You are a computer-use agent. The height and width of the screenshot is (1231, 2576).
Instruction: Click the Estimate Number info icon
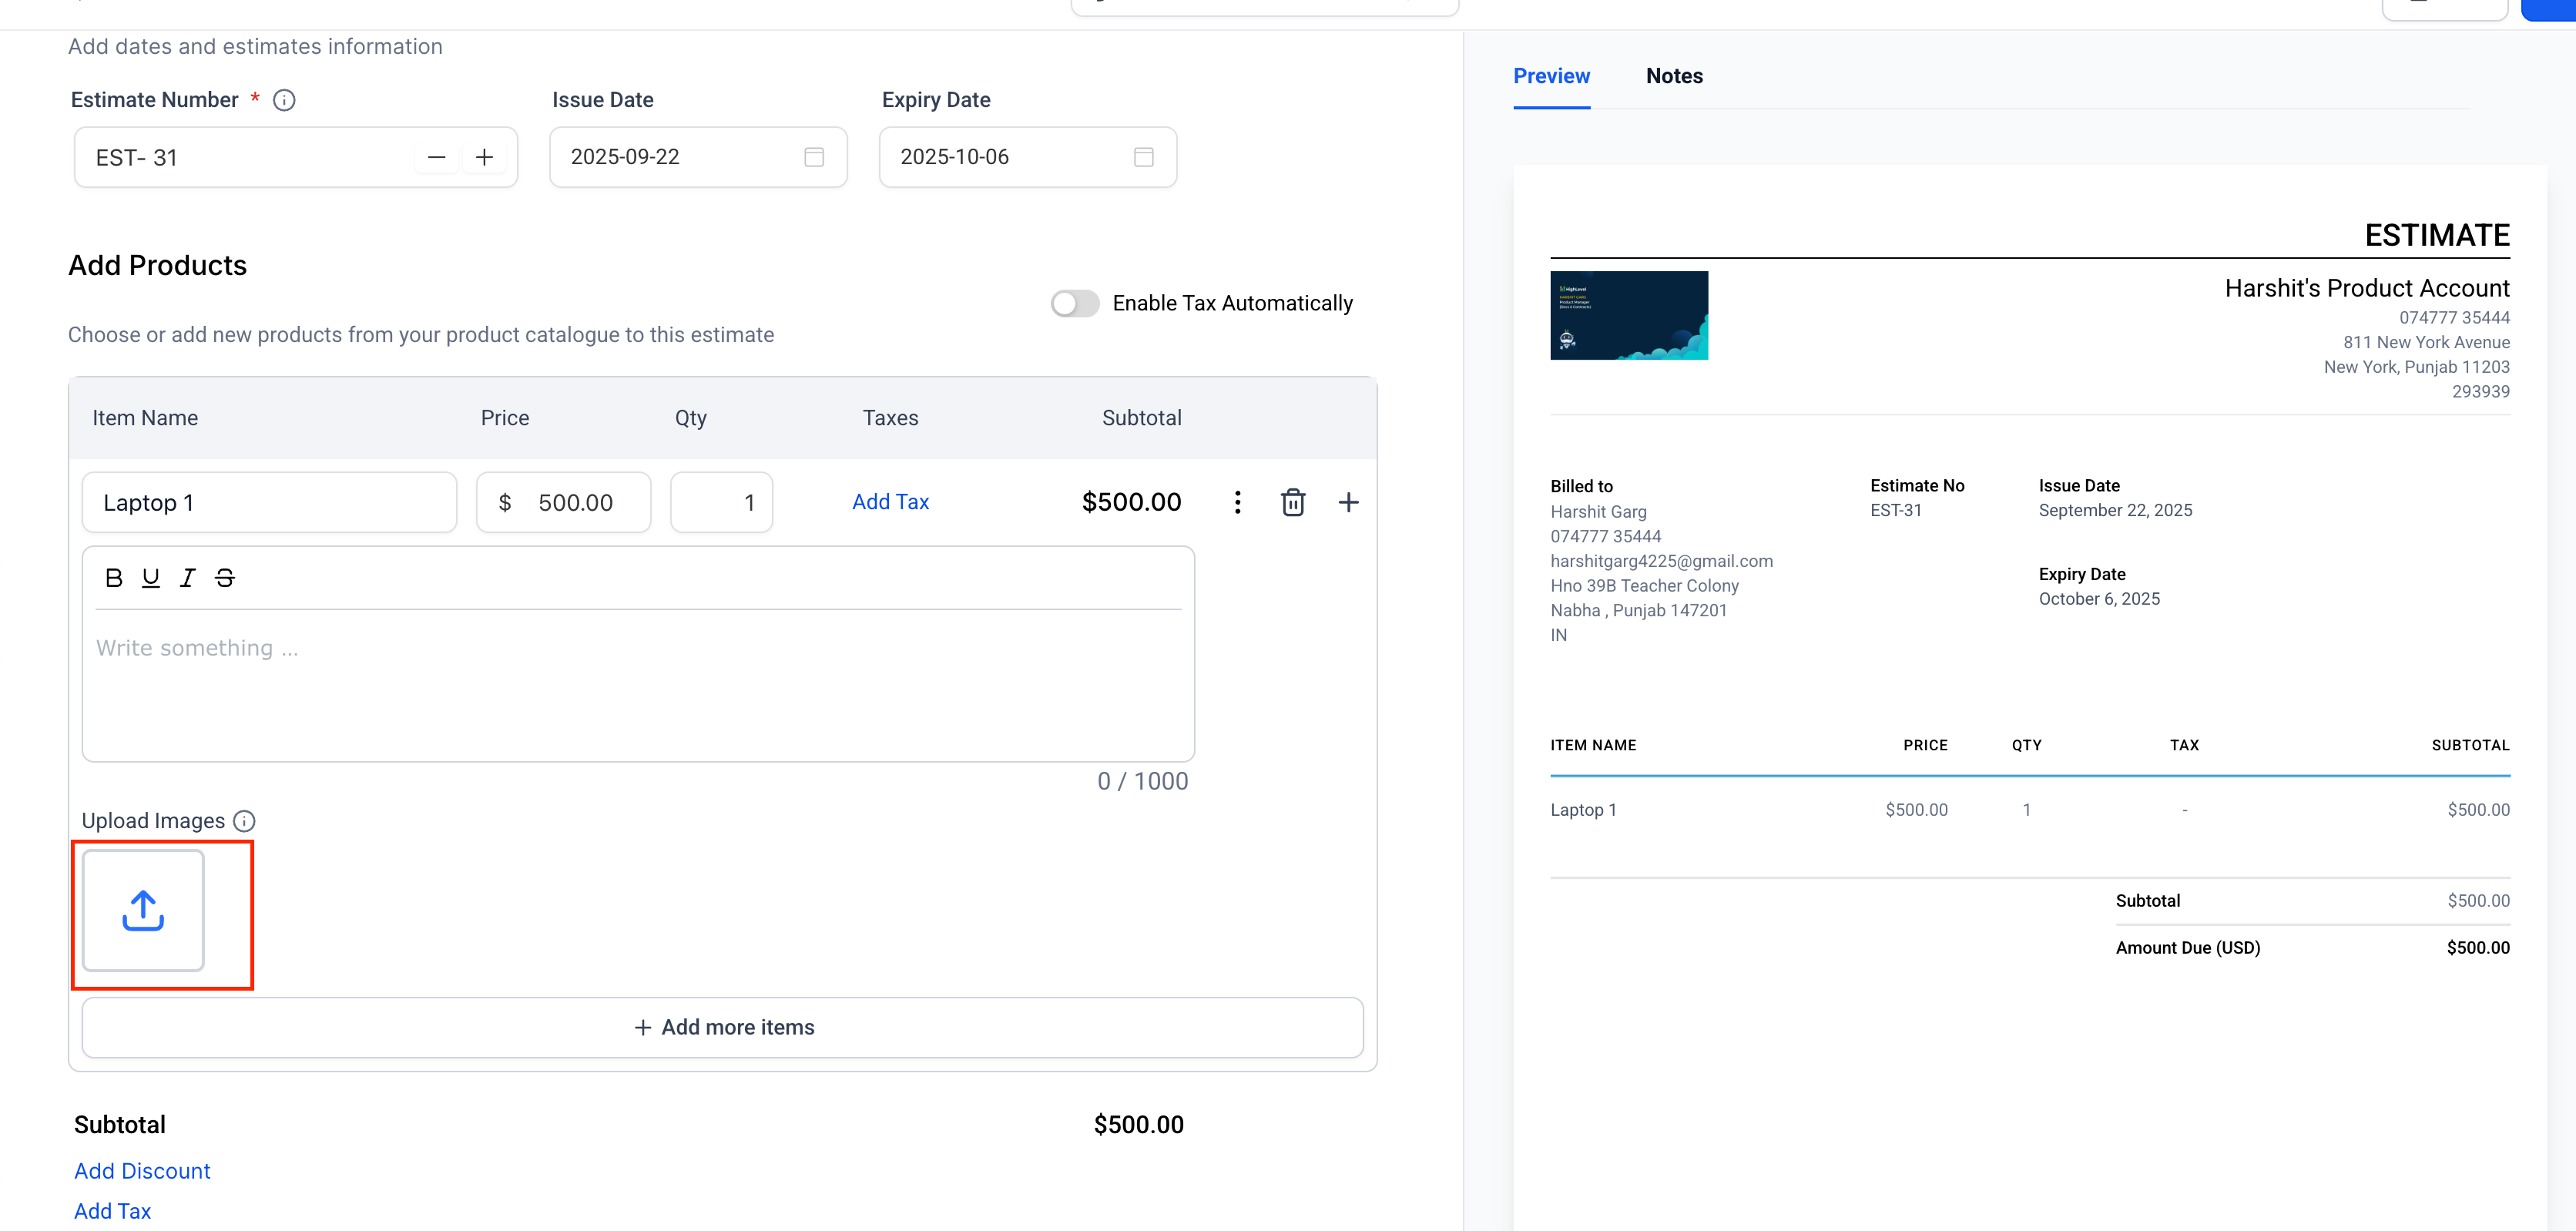point(284,100)
